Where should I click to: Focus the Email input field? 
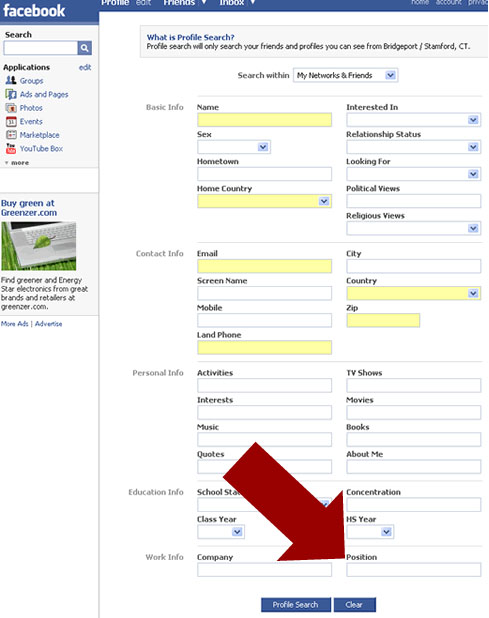tap(264, 266)
